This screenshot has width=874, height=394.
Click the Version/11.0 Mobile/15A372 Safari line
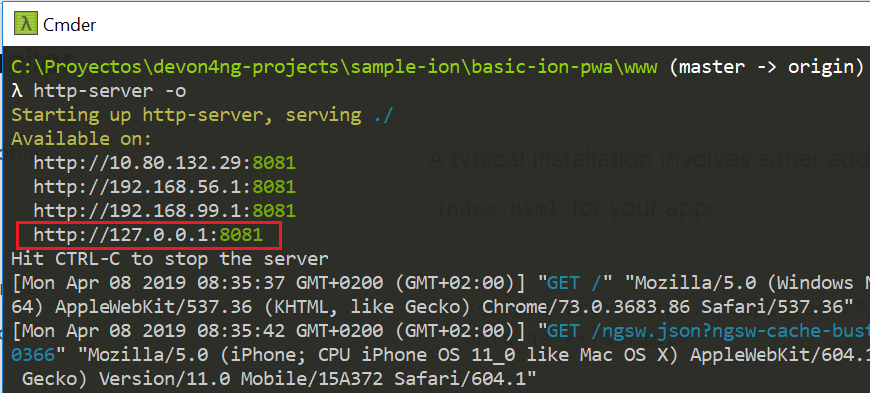point(279,379)
